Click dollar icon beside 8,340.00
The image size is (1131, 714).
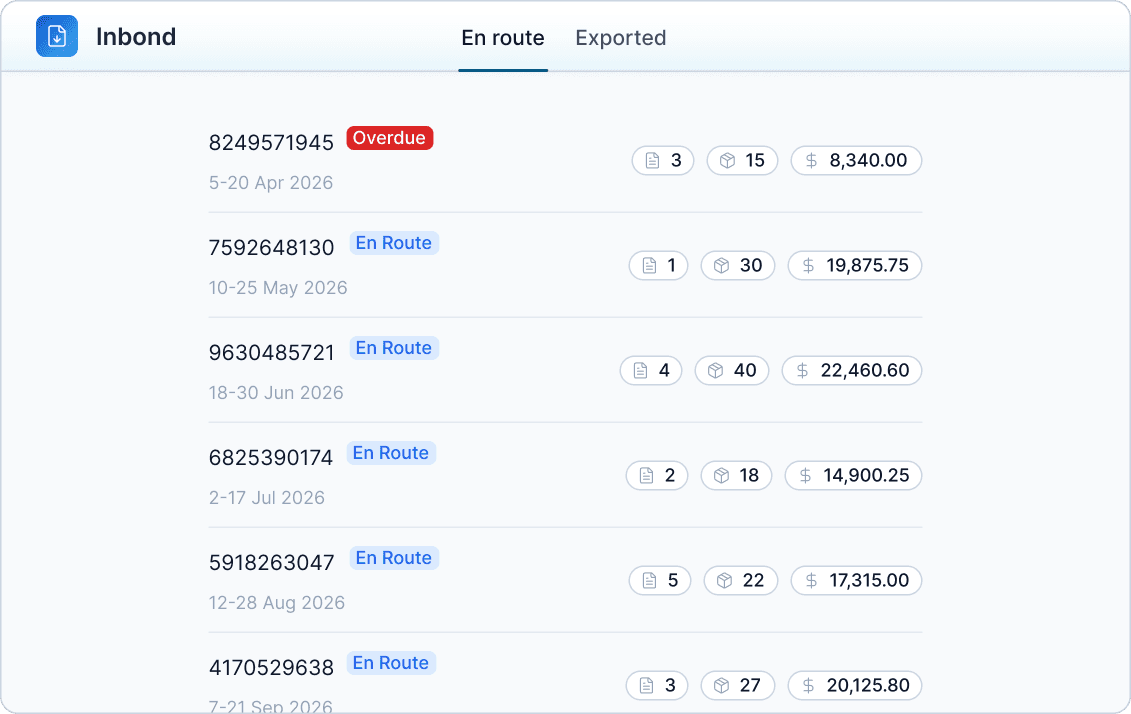(811, 161)
